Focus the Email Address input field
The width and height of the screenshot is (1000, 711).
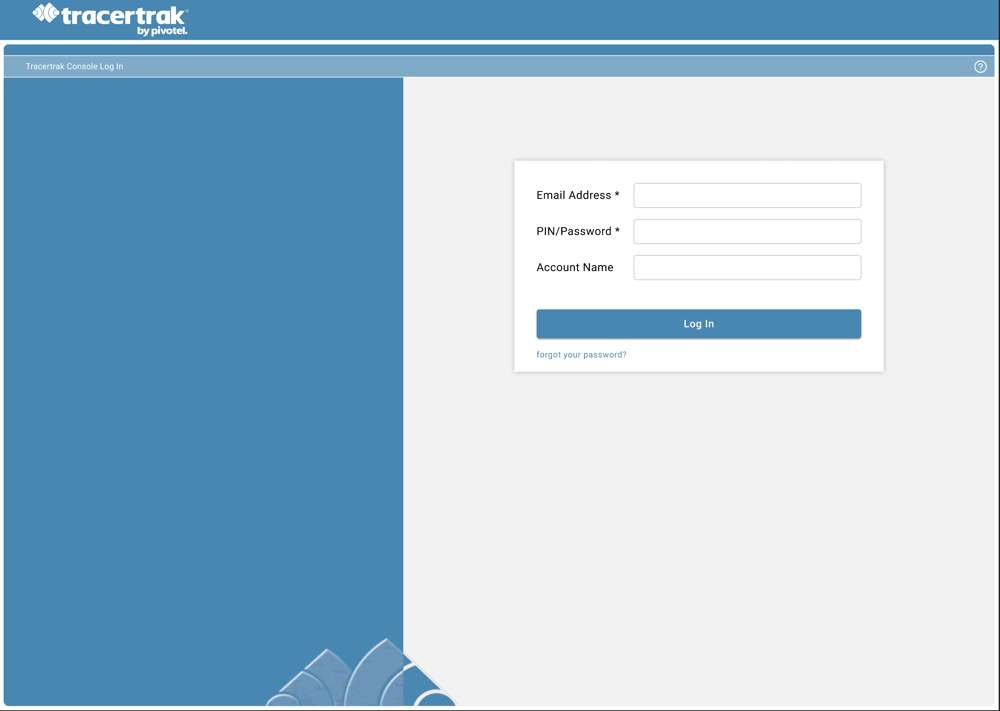pos(747,195)
